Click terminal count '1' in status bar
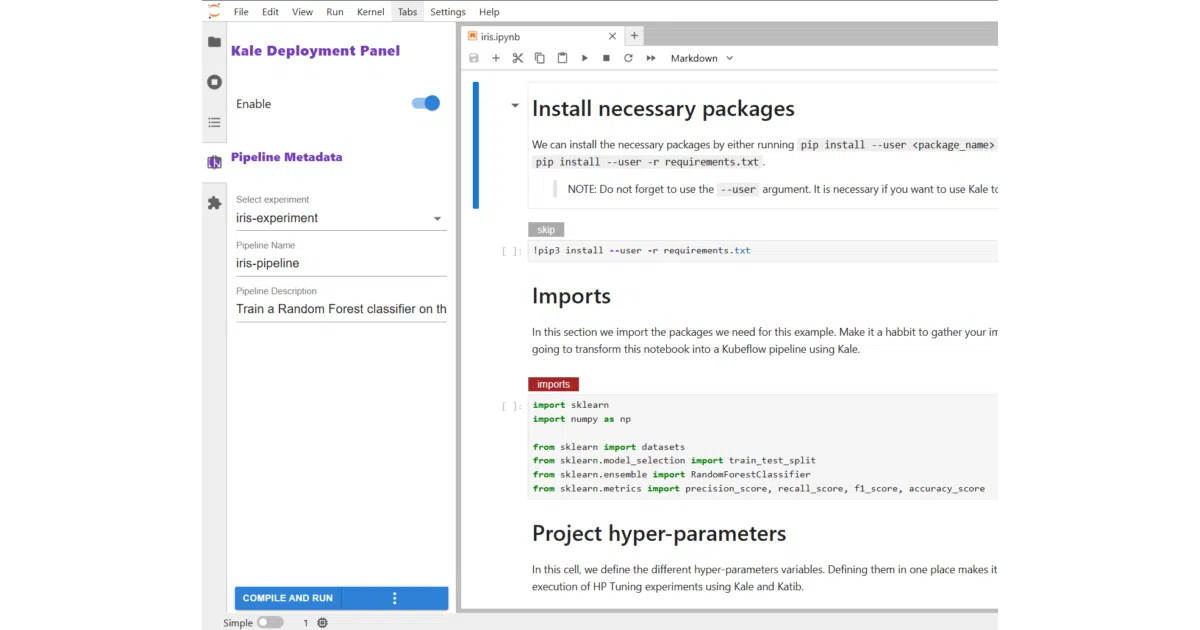This screenshot has height=630, width=1200. point(306,623)
